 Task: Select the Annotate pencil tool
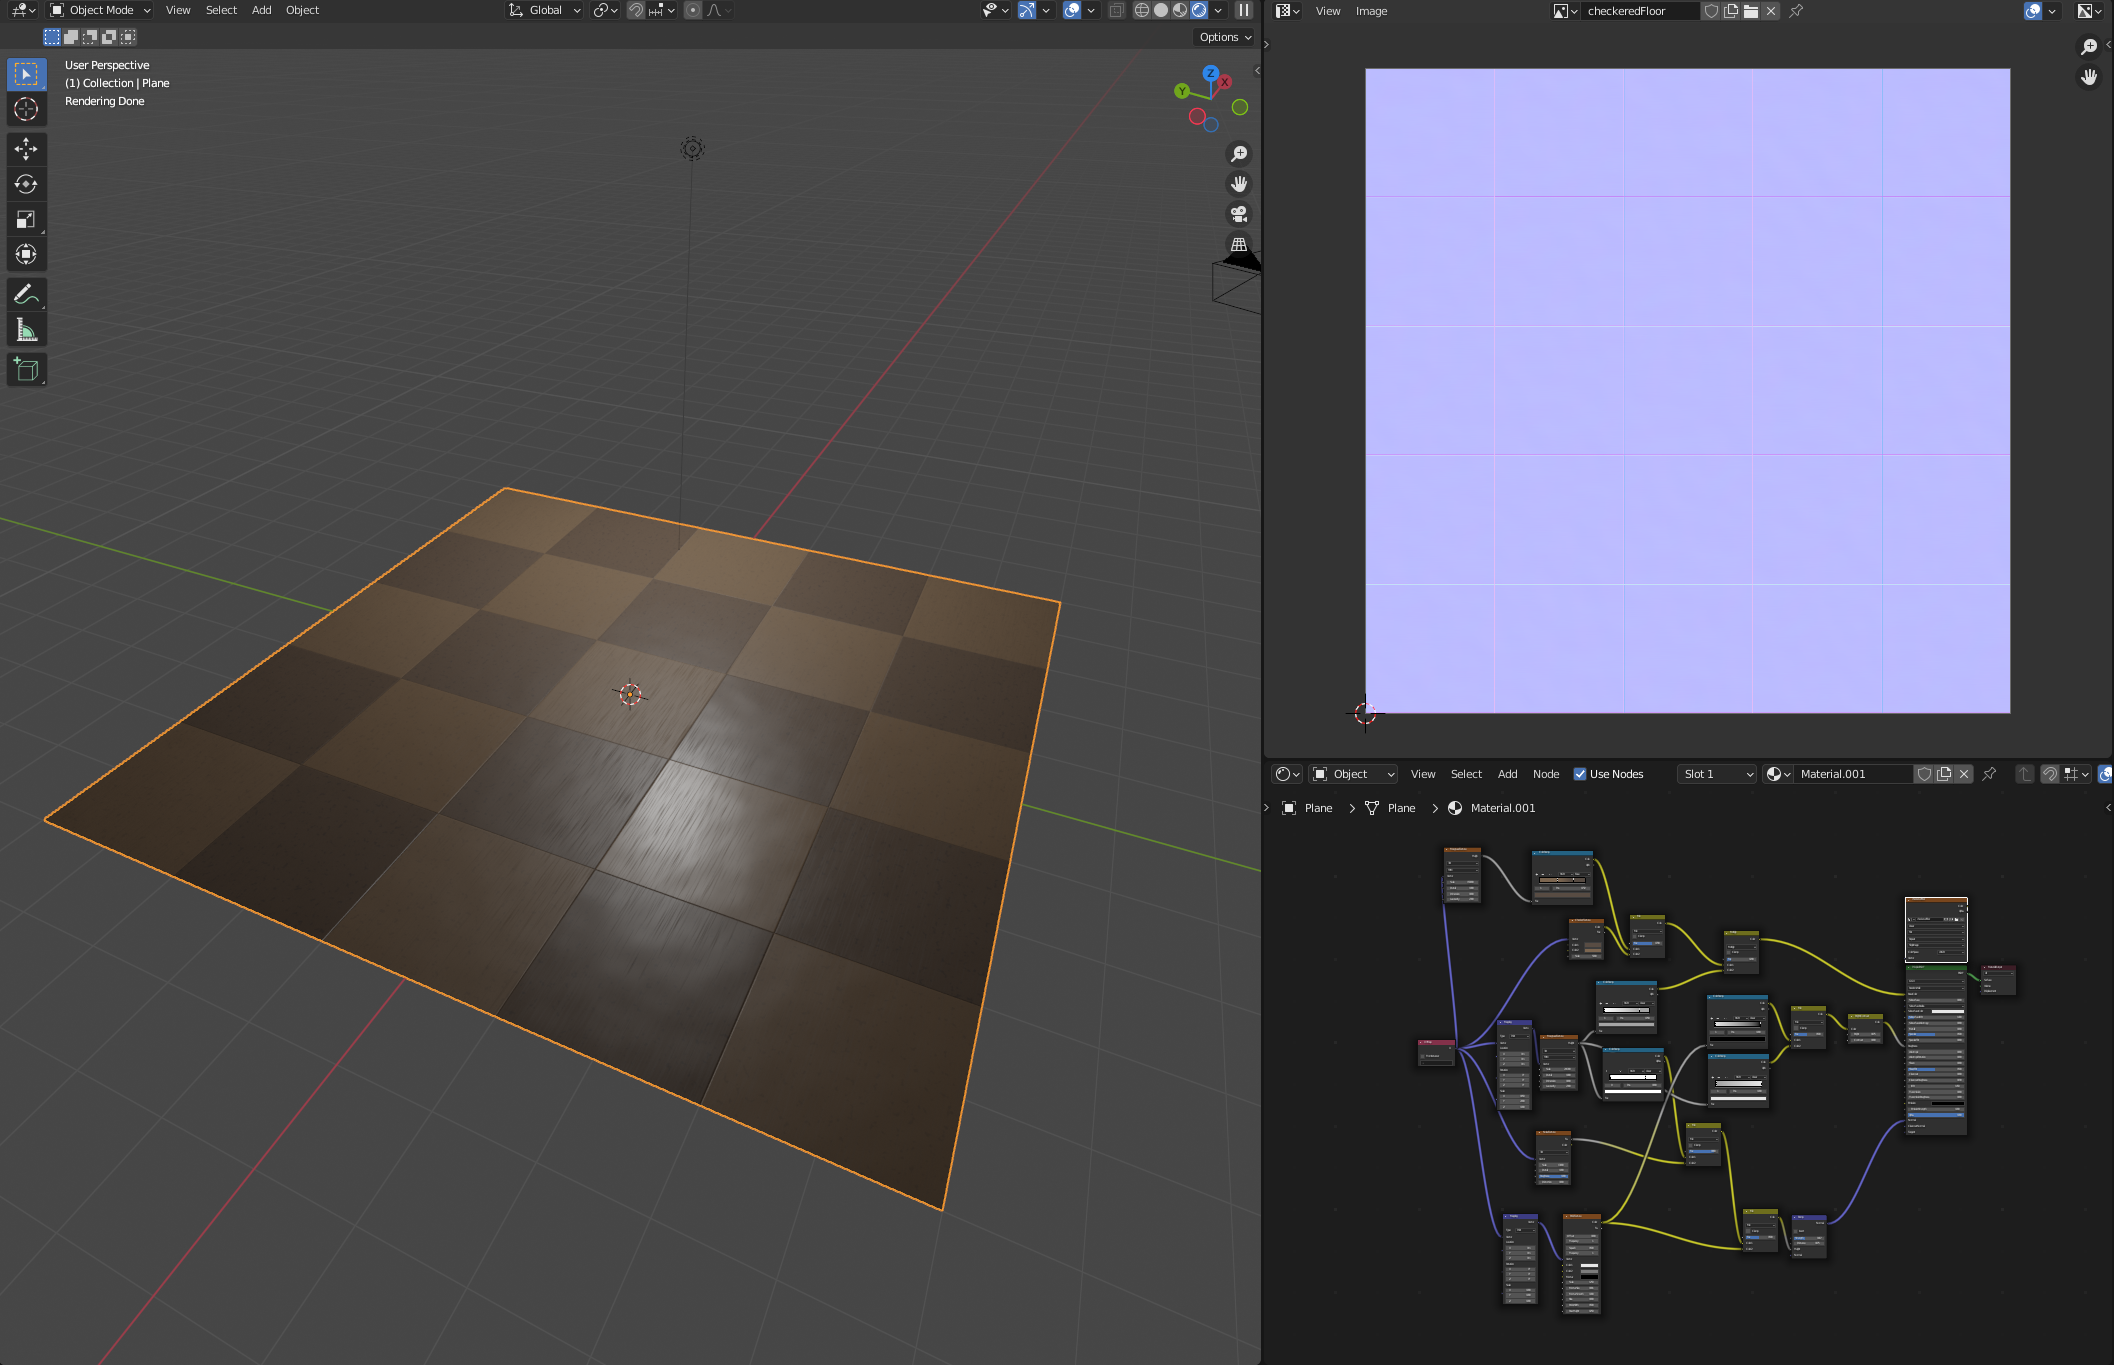(26, 294)
